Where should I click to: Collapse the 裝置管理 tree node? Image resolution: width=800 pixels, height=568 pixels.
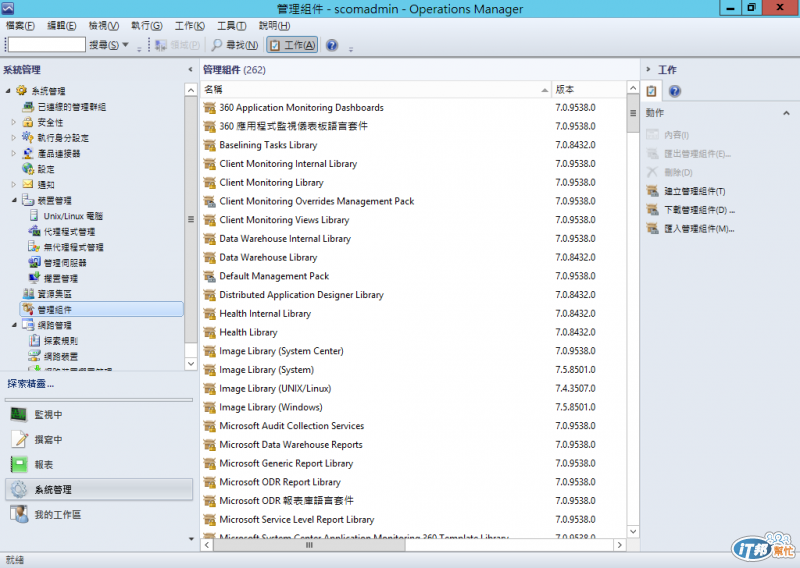(14, 201)
